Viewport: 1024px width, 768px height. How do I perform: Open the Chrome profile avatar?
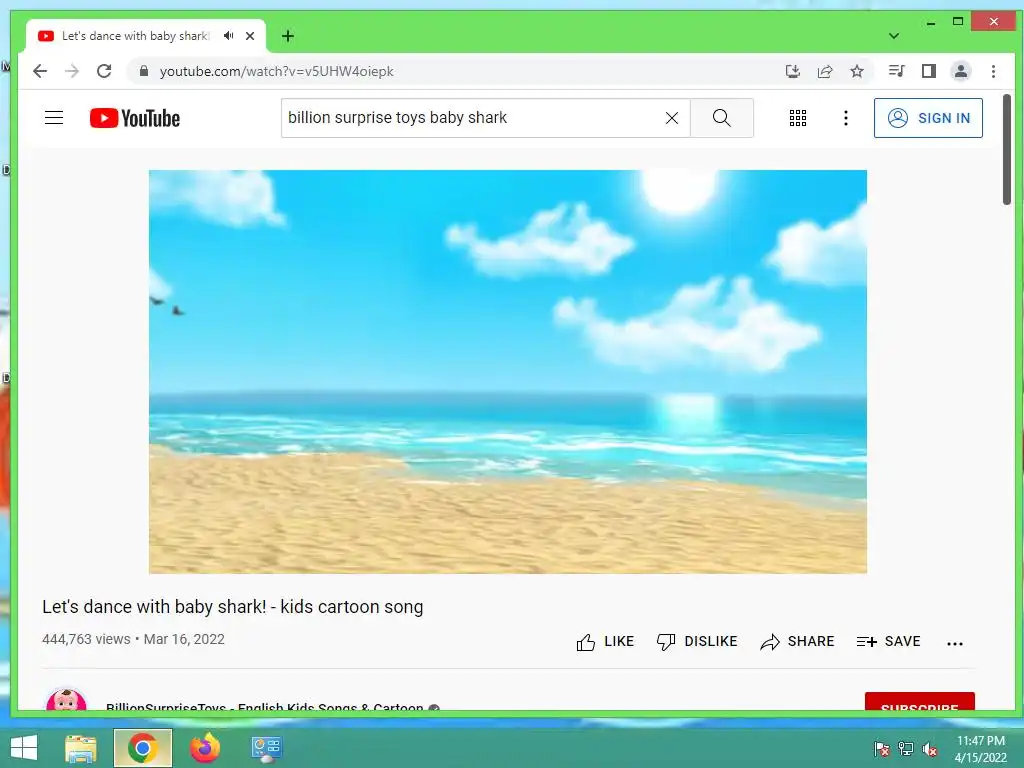click(961, 71)
